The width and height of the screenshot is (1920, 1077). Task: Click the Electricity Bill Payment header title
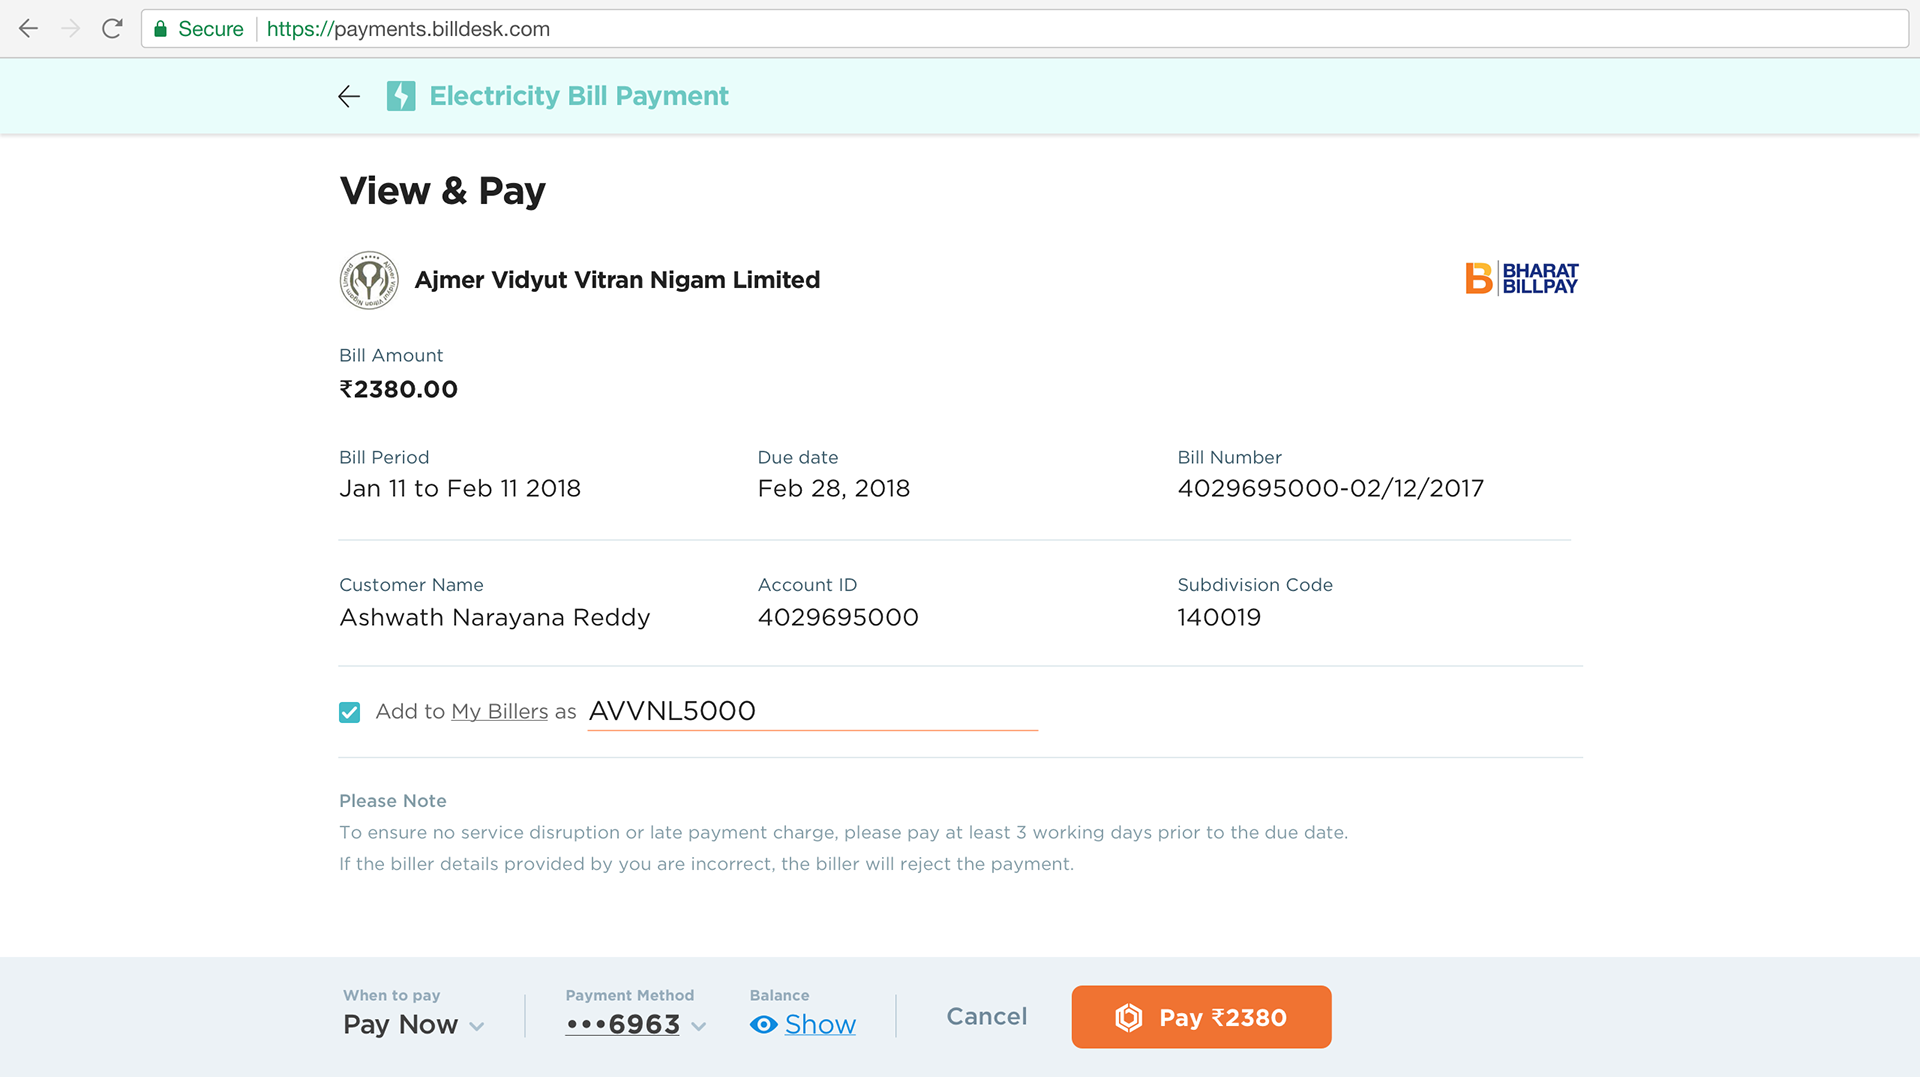coord(579,96)
